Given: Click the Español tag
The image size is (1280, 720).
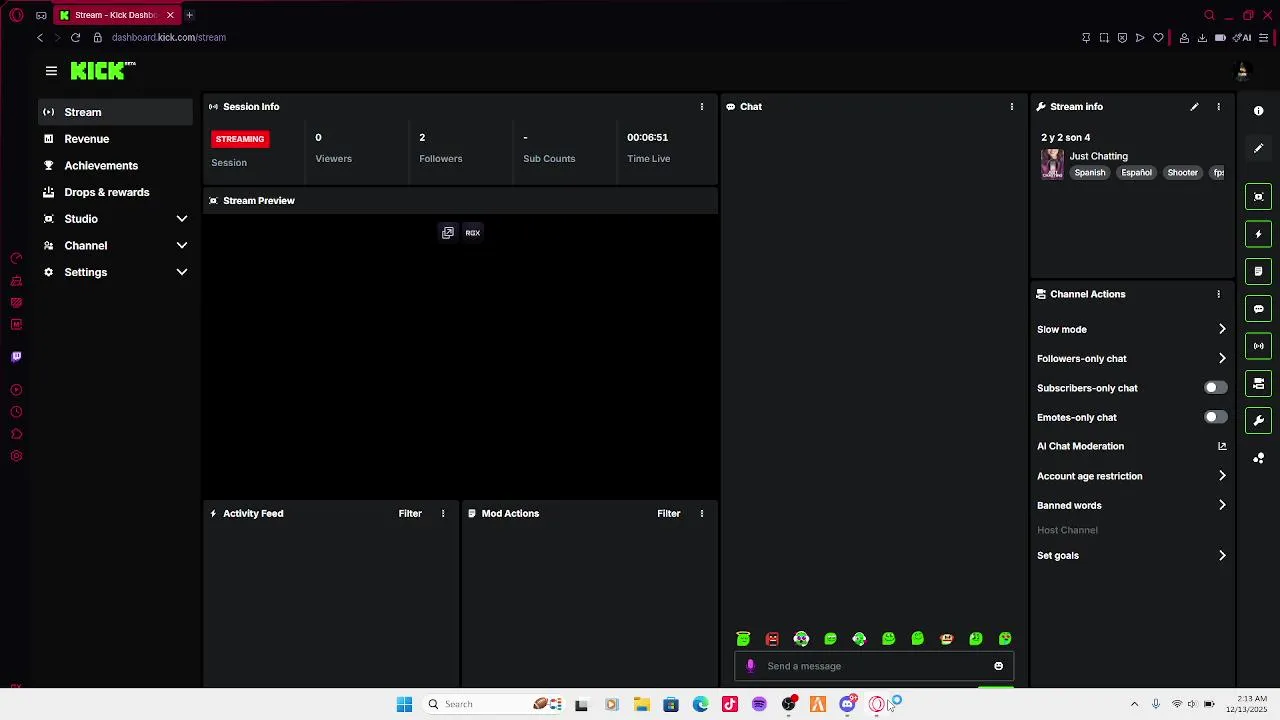Looking at the screenshot, I should 1137,173.
